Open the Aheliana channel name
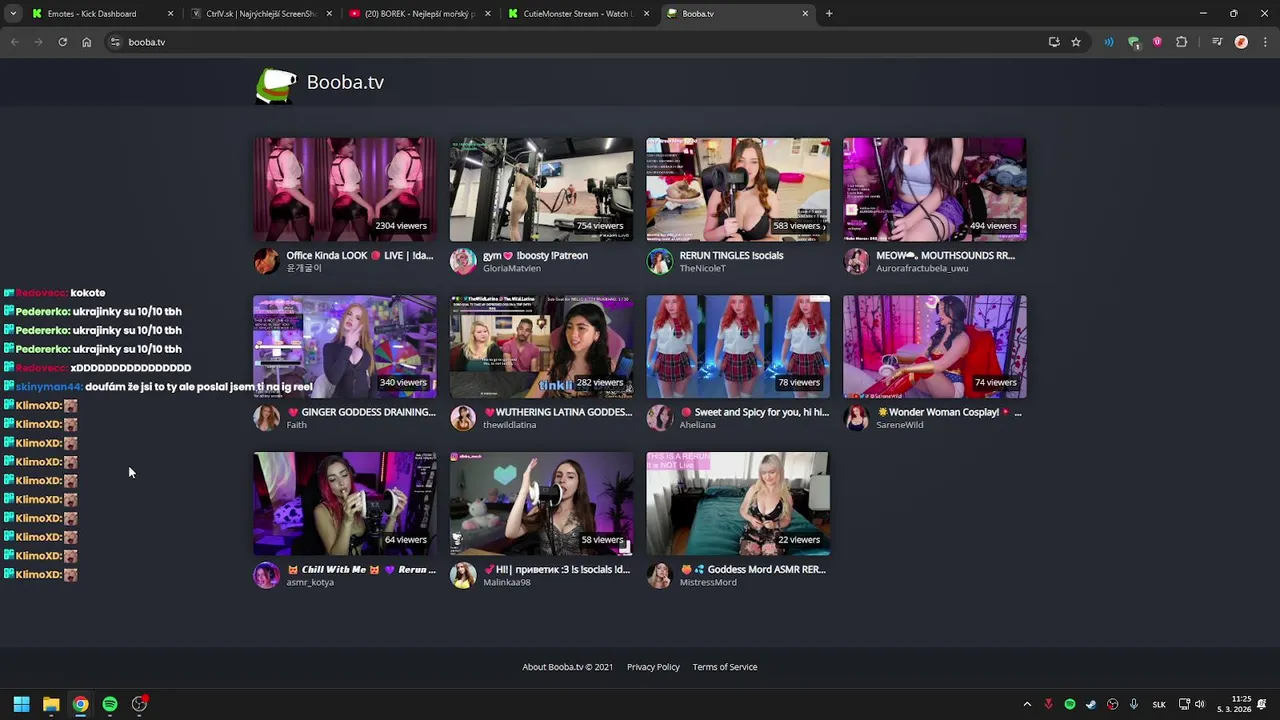 pos(697,425)
